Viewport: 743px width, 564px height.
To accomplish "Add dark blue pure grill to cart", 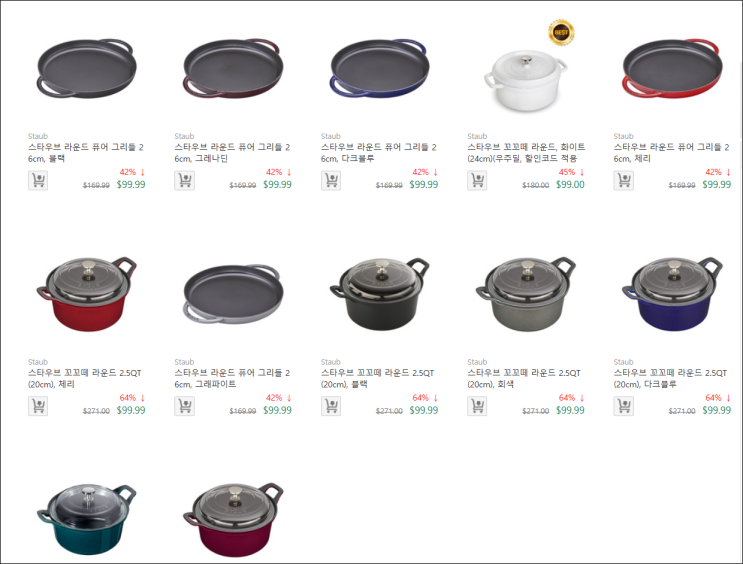I will pyautogui.click(x=331, y=181).
